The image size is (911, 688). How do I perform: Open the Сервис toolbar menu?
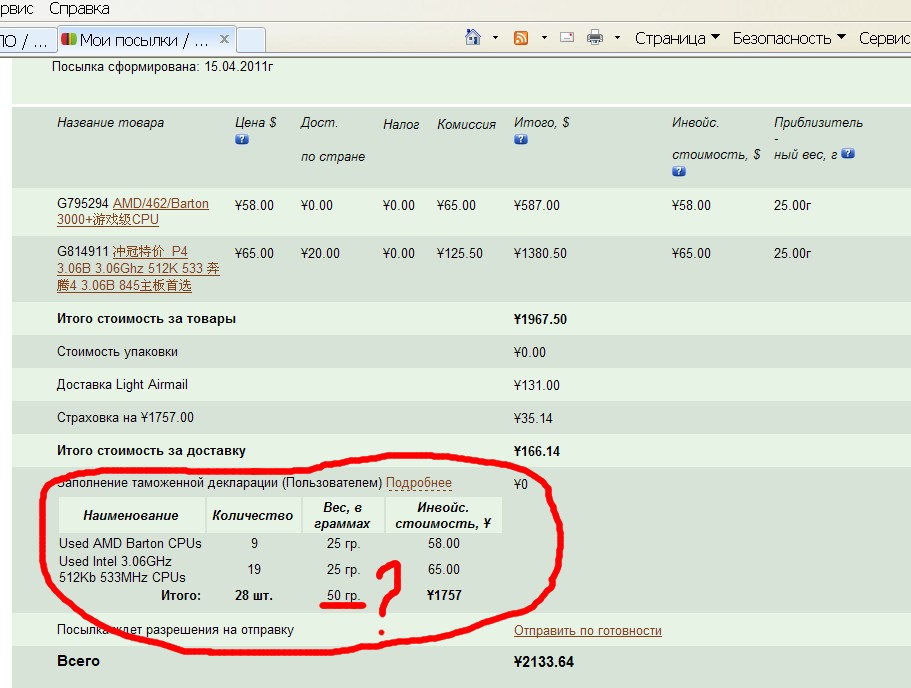click(884, 38)
